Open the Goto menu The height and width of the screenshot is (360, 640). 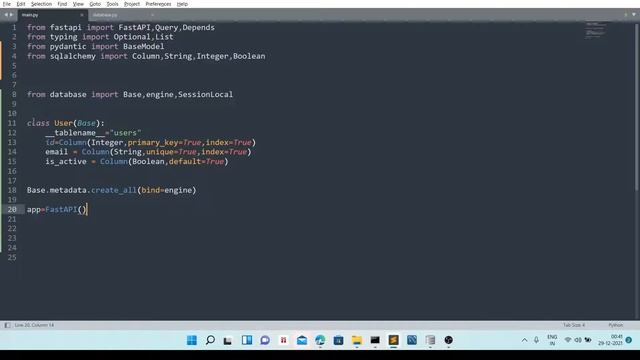point(95,4)
